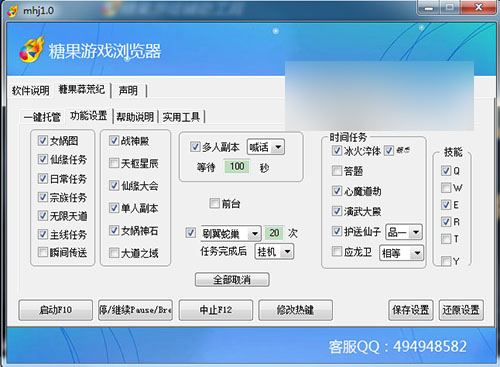The image size is (500, 367).
Task: Uncheck 单人副本 option
Action: pyautogui.click(x=114, y=208)
